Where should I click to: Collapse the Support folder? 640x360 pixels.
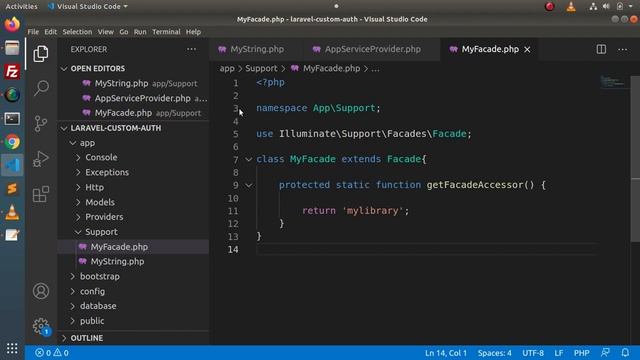click(x=78, y=232)
